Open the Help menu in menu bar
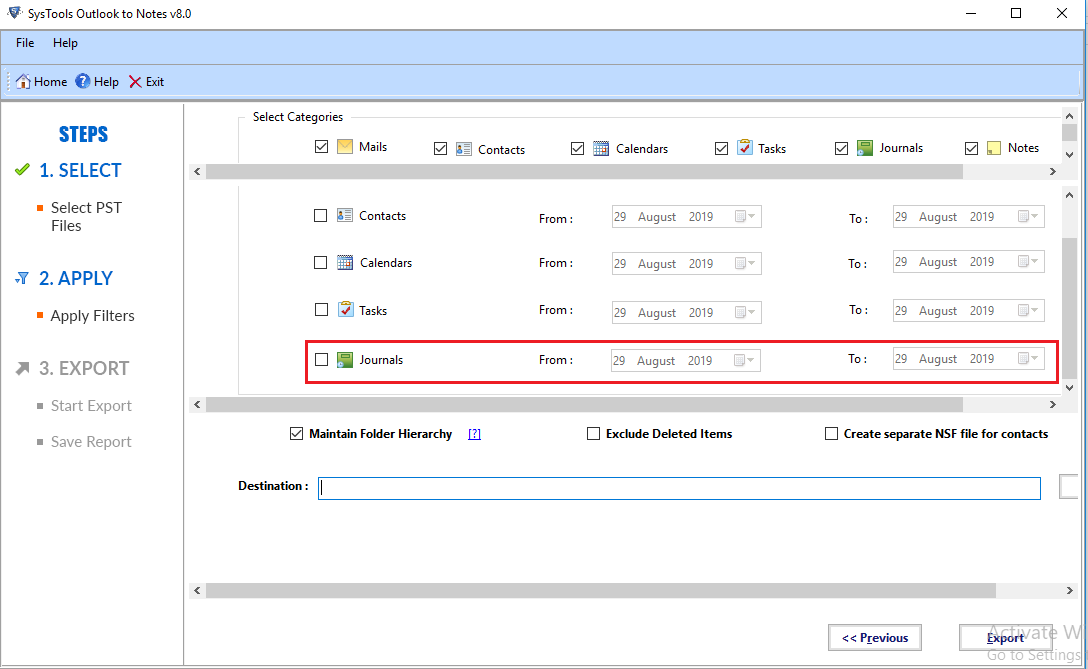The height and width of the screenshot is (669, 1088). (x=65, y=43)
